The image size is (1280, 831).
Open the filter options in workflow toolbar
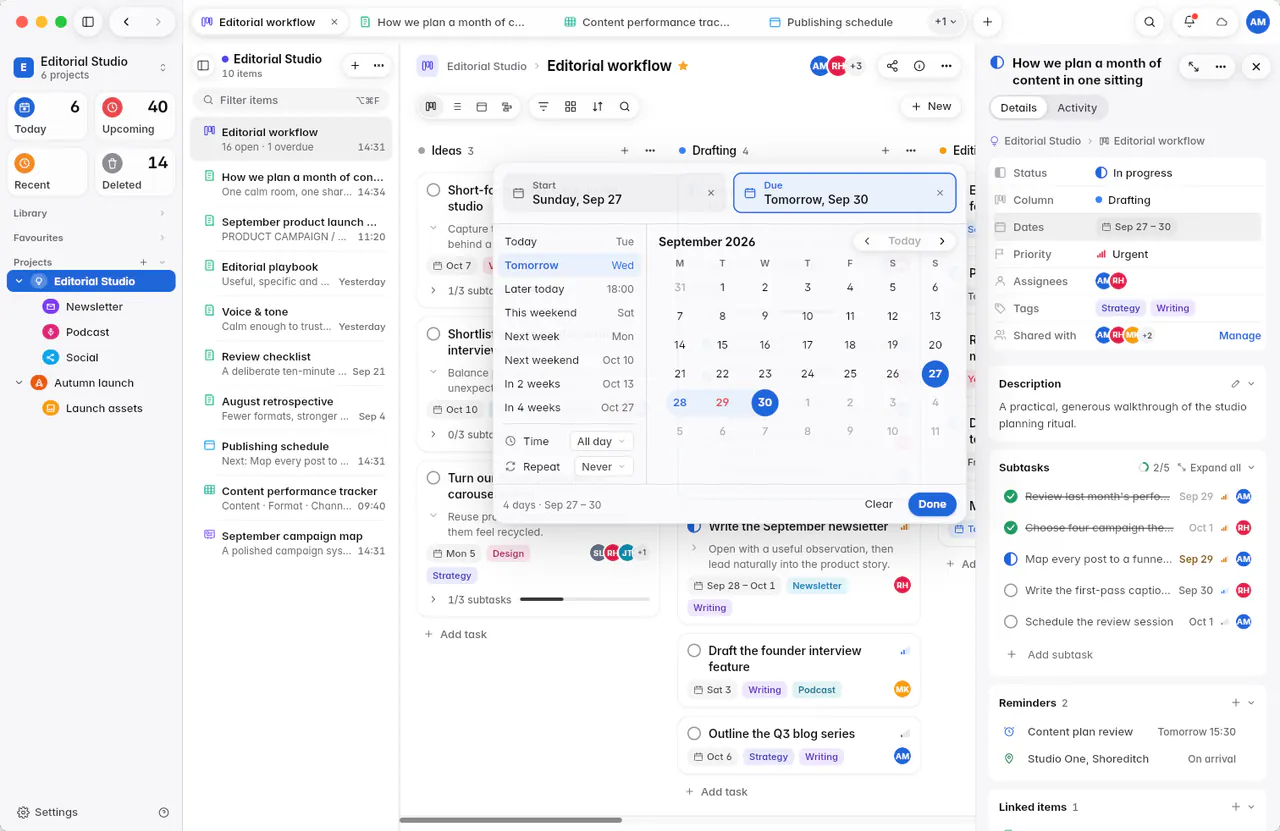[544, 106]
